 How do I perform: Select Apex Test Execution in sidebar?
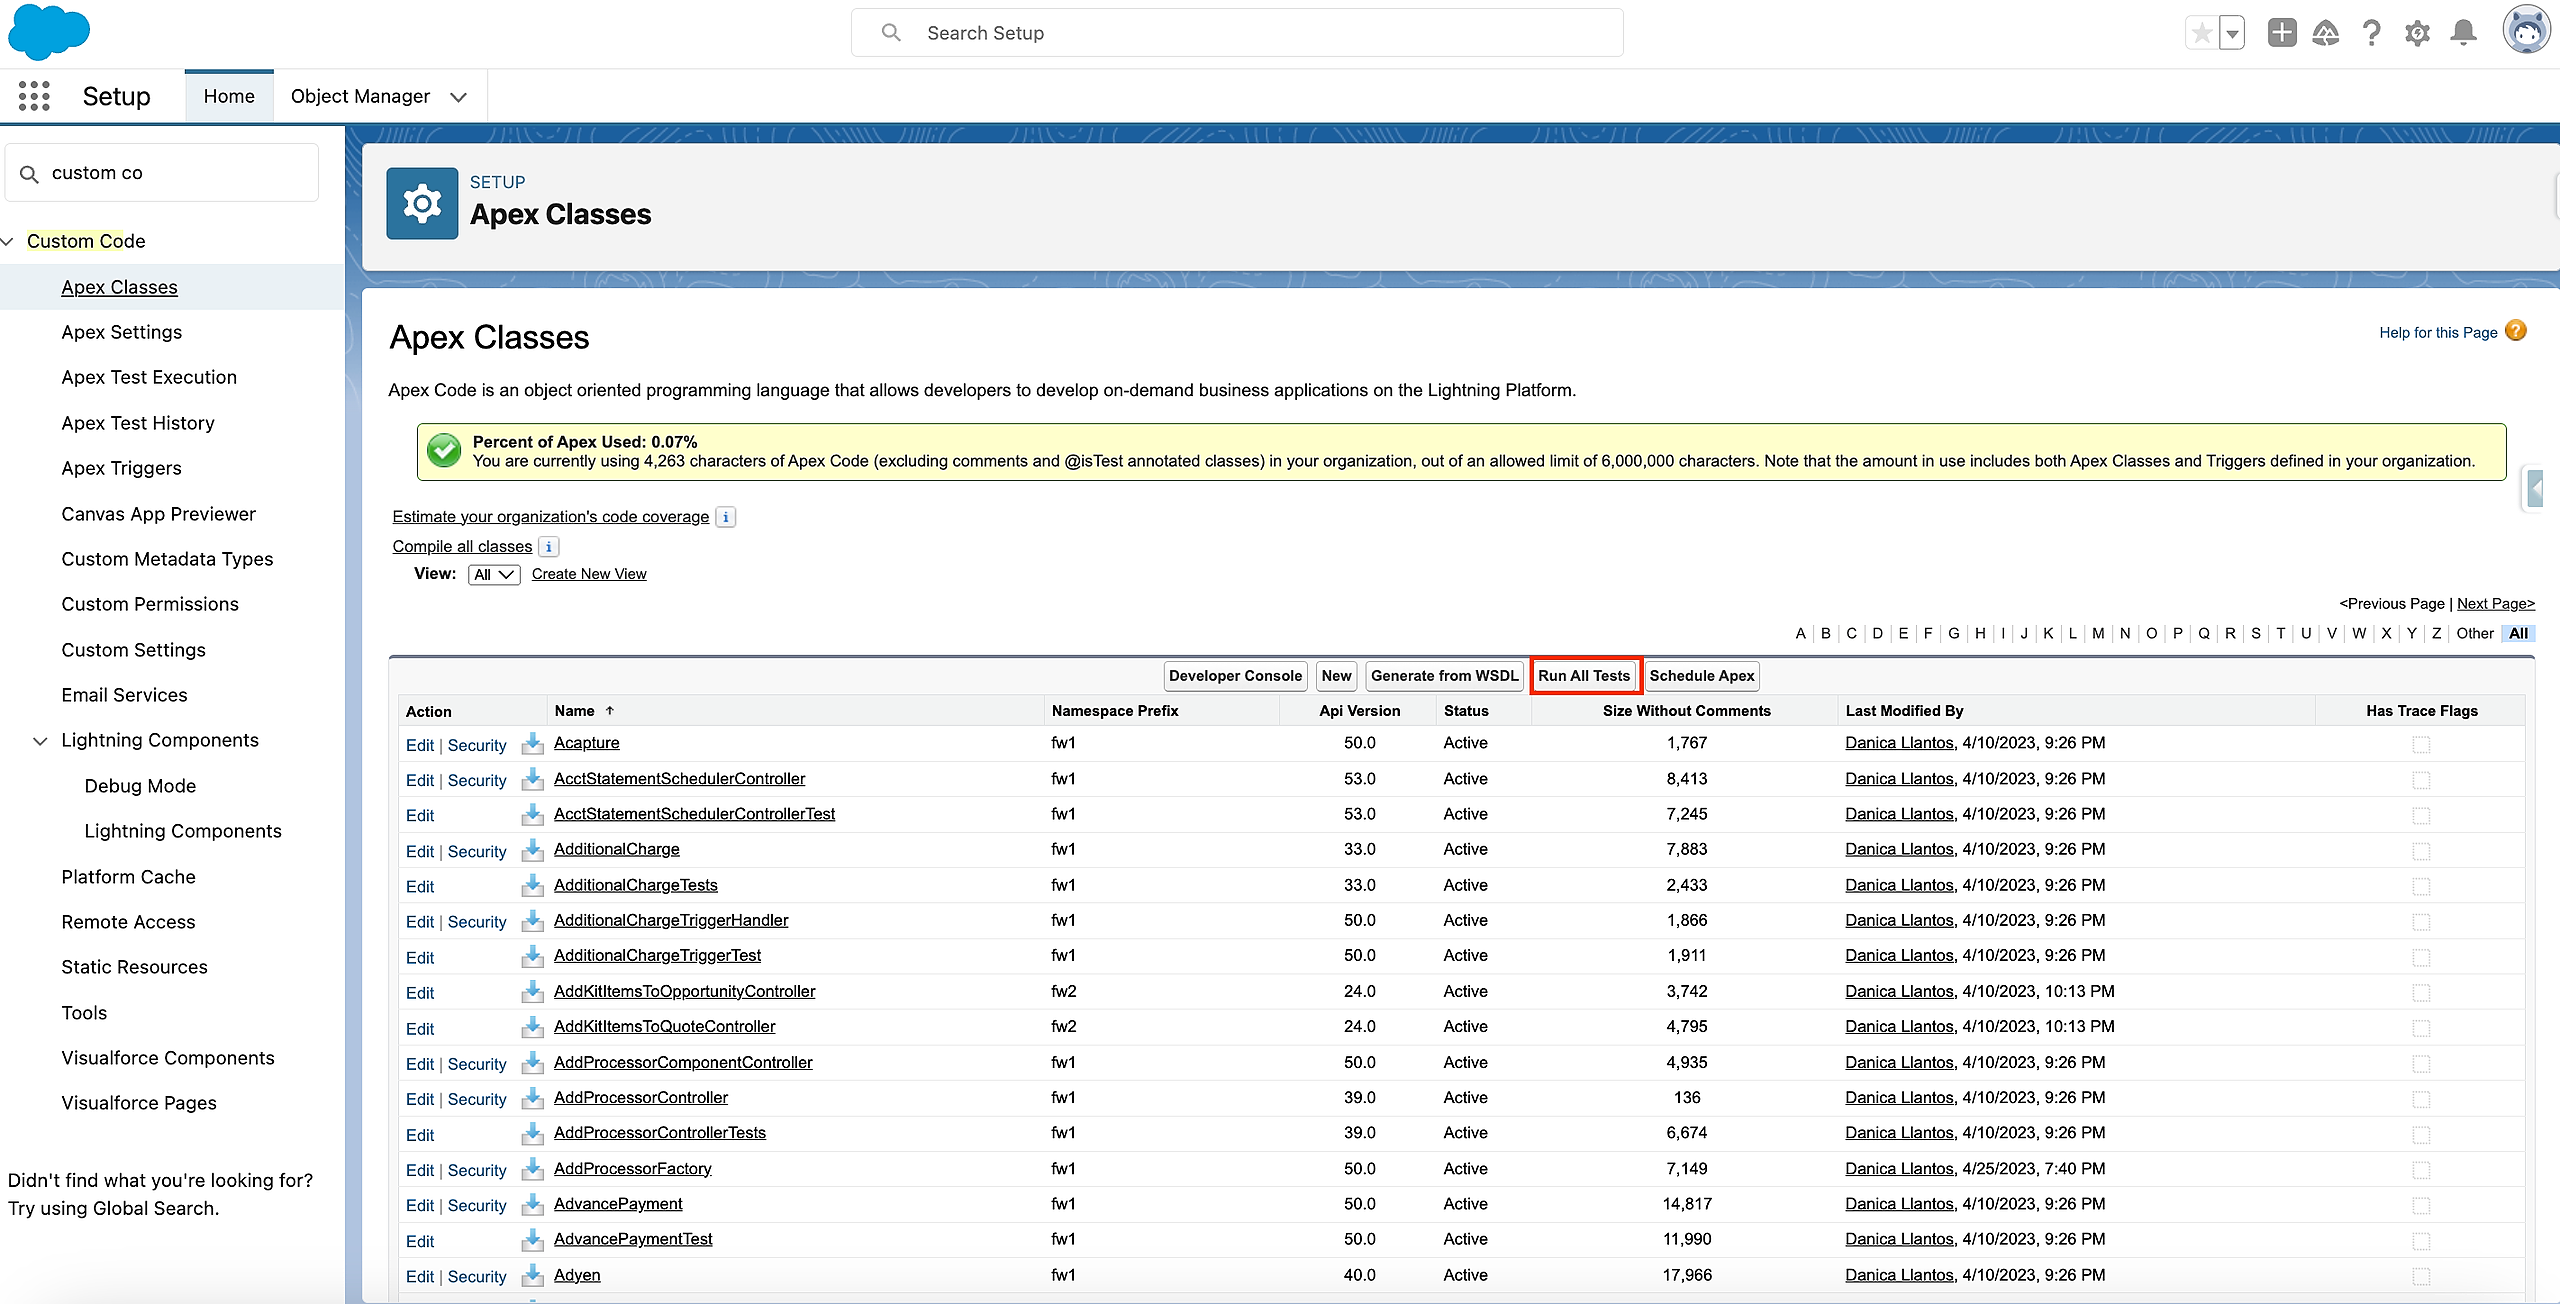click(149, 377)
